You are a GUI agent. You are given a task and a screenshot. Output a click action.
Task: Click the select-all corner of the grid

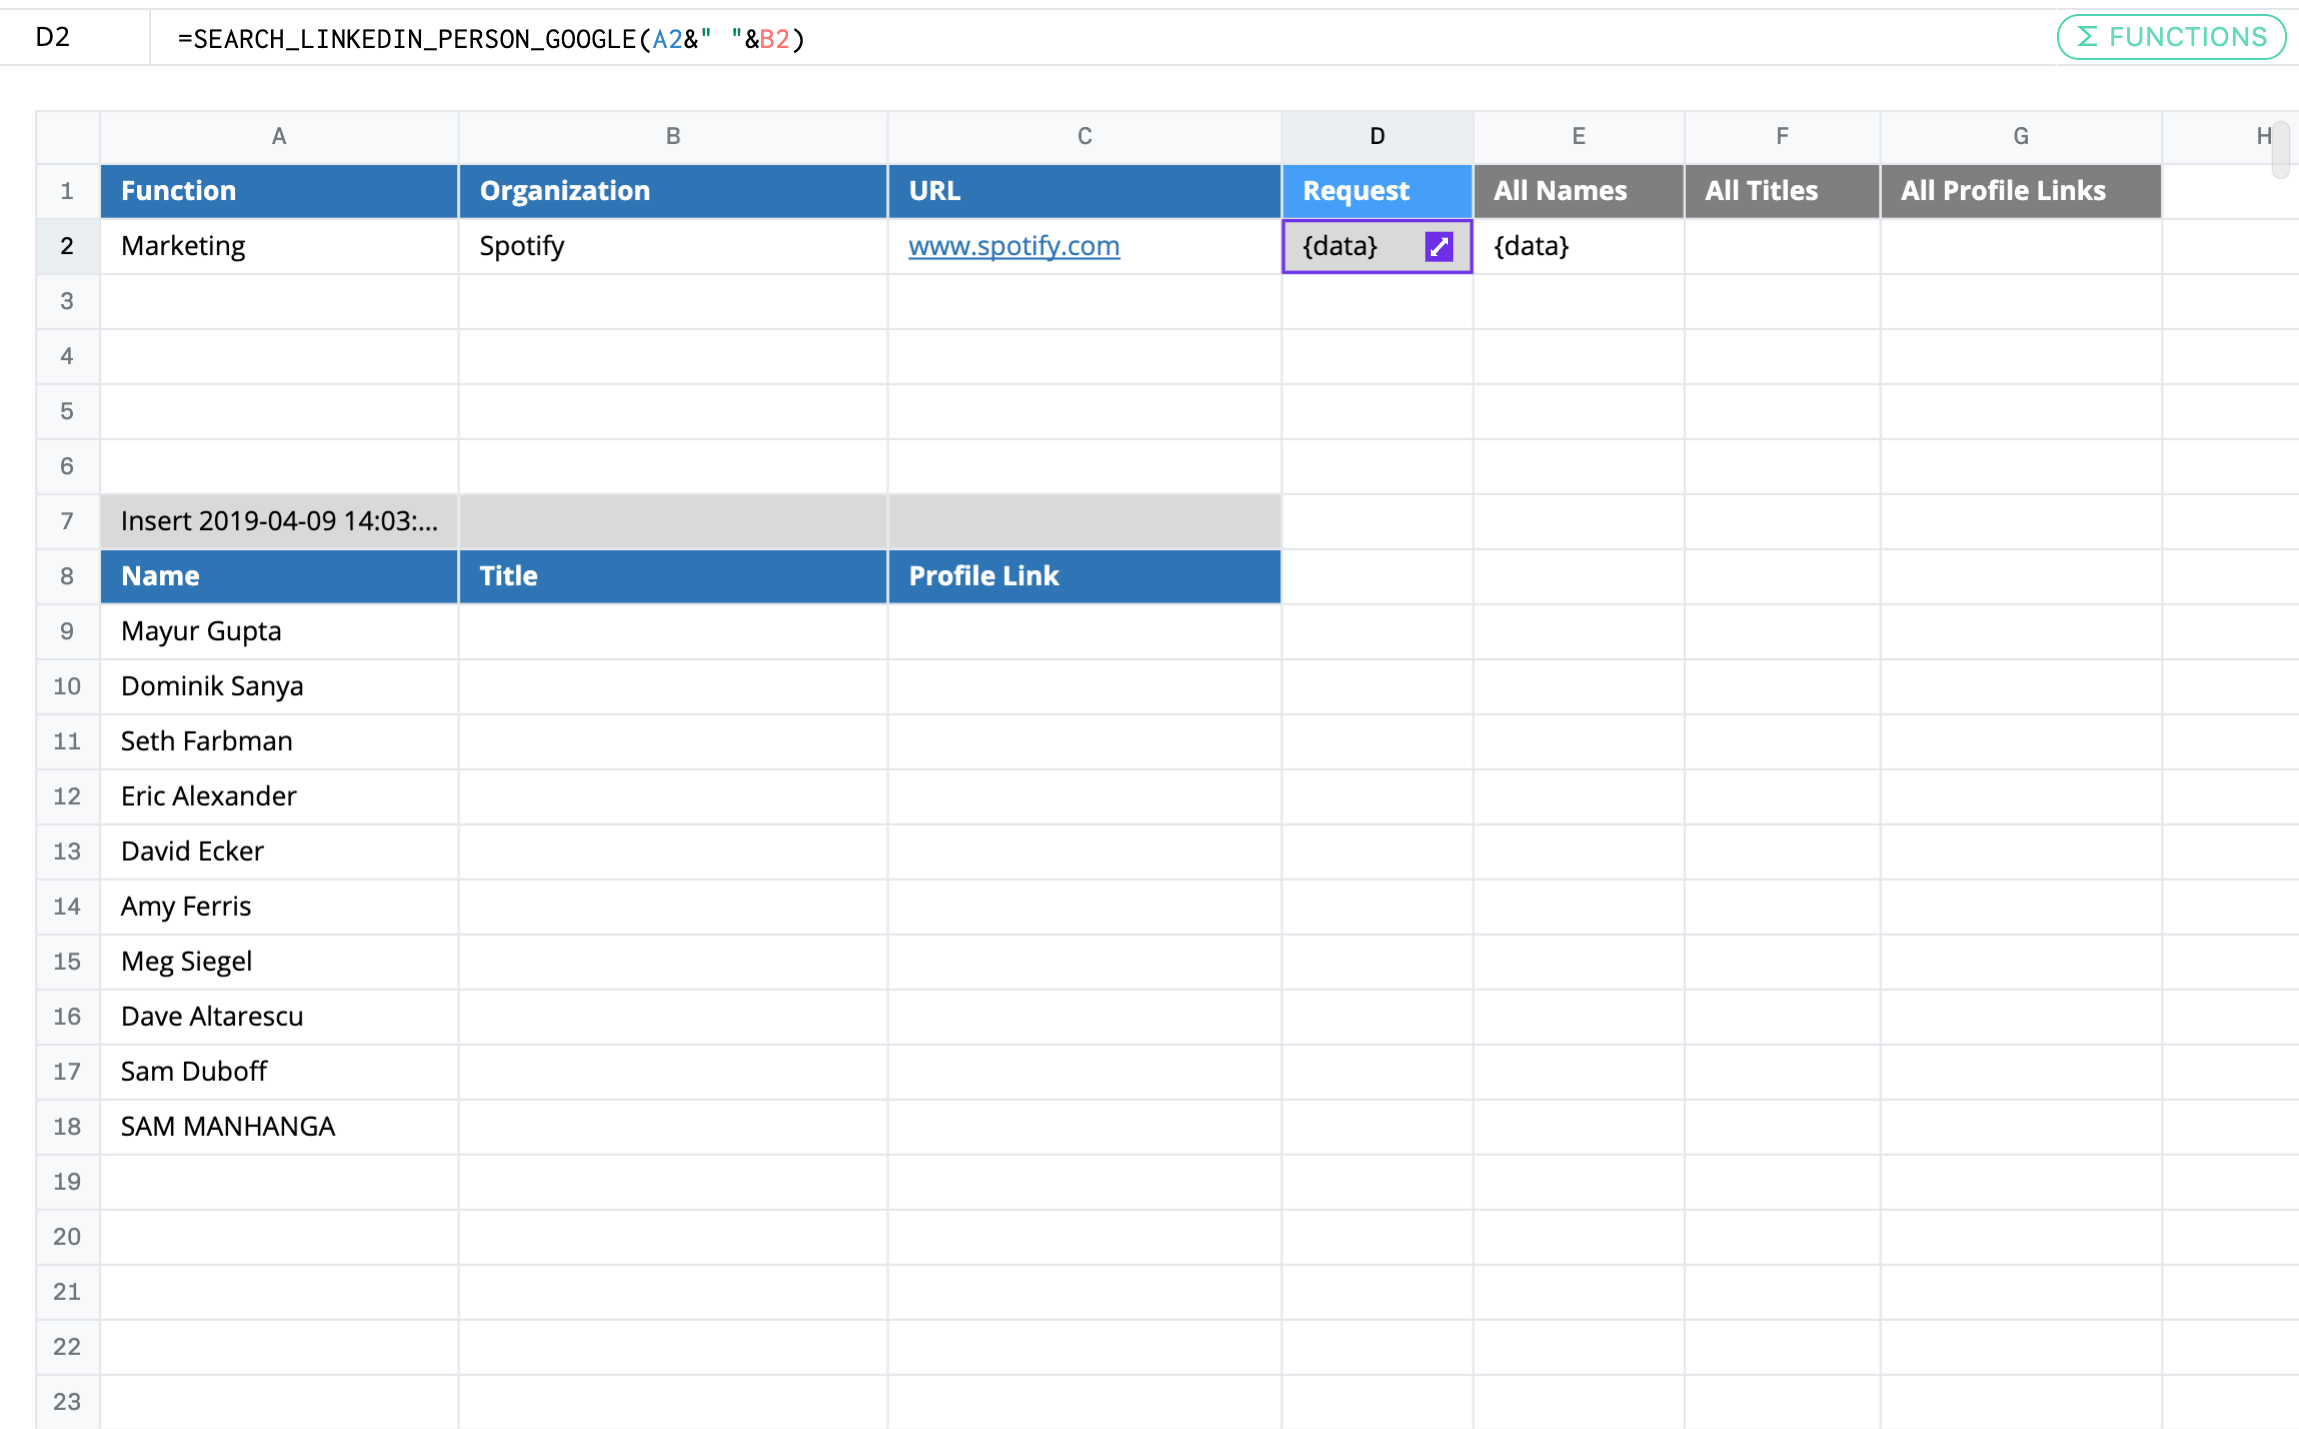67,137
